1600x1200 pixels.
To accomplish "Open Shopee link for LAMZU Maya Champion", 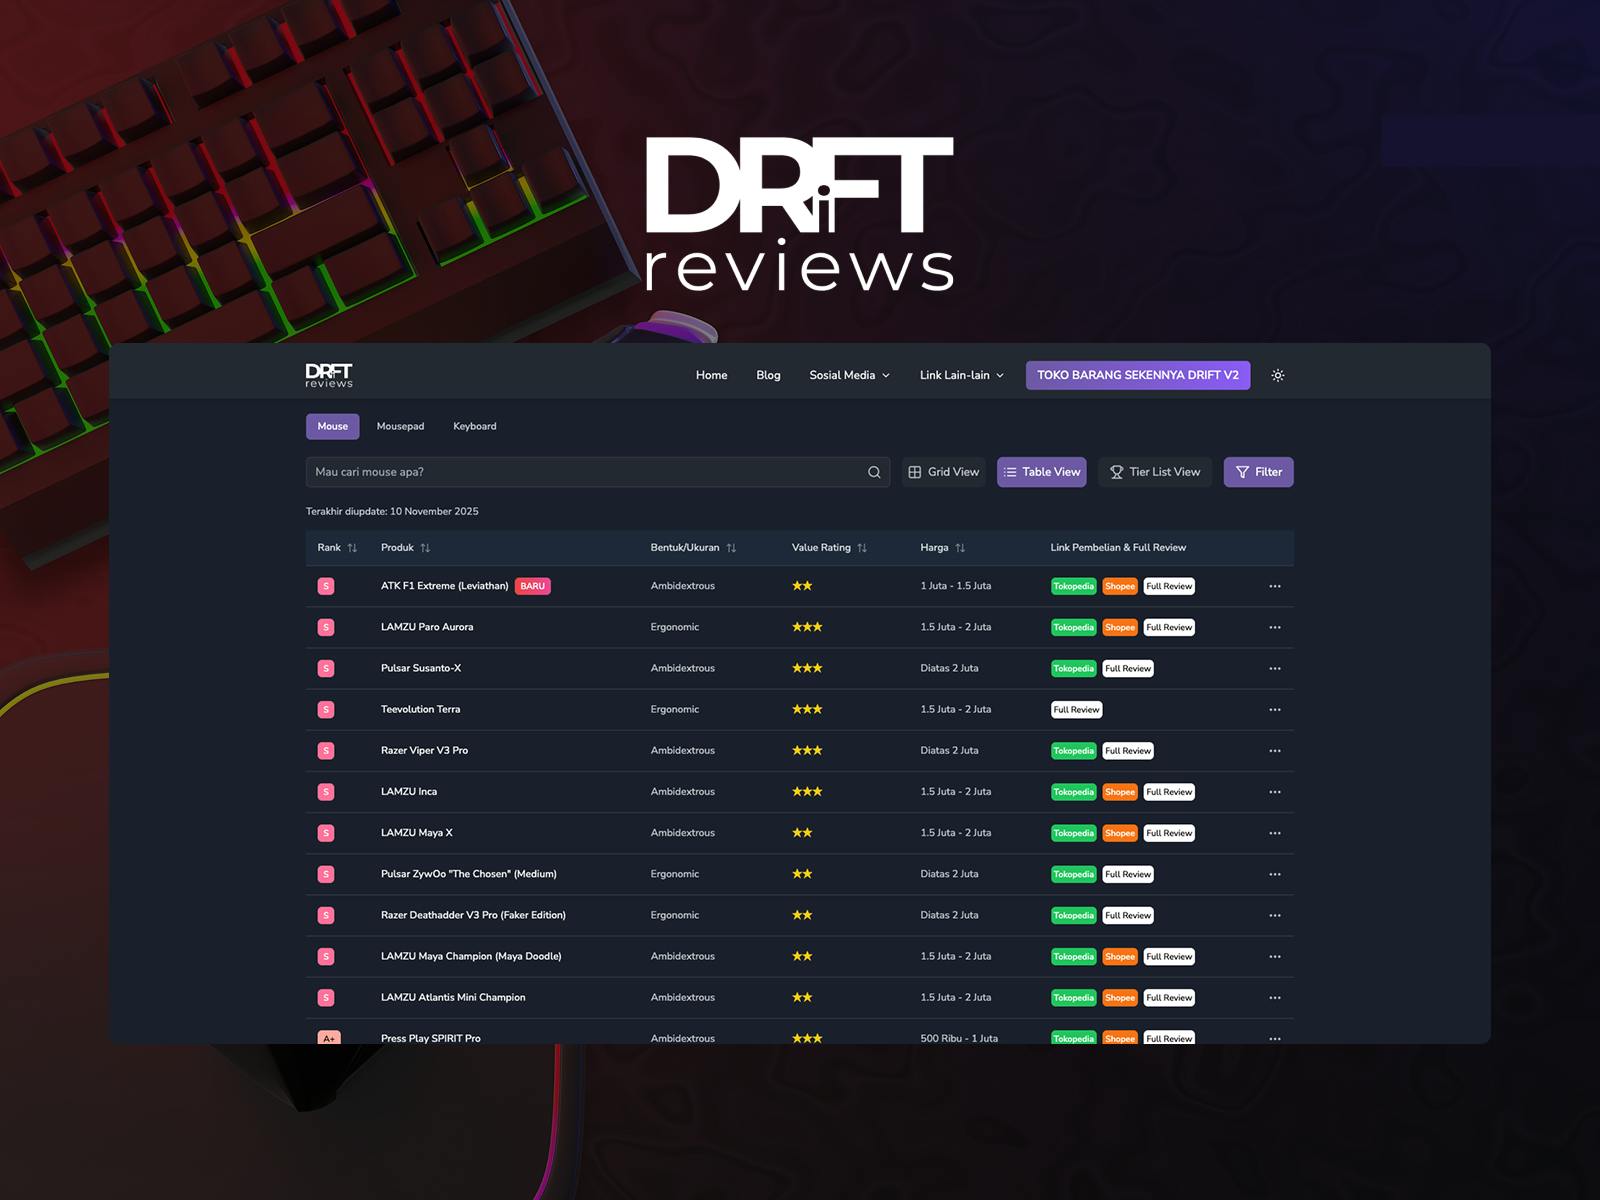I will (1120, 956).
